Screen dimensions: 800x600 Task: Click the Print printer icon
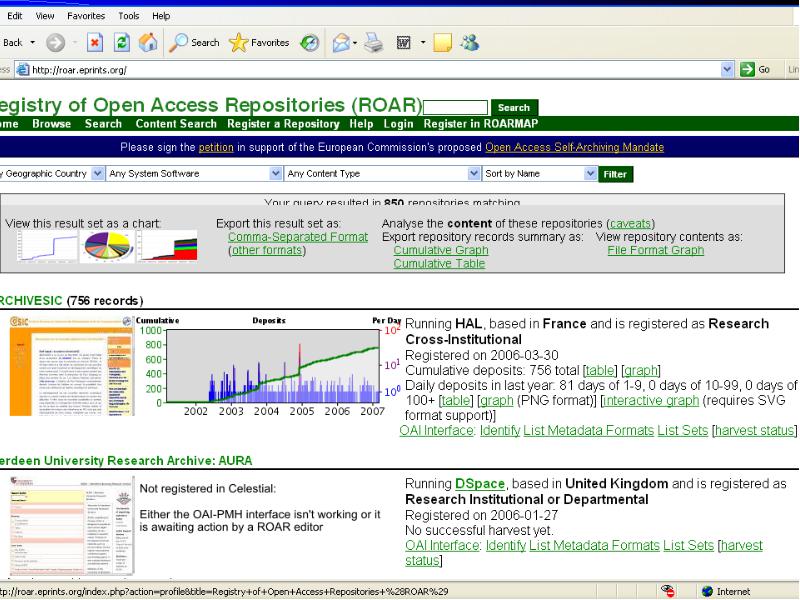pyautogui.click(x=373, y=43)
